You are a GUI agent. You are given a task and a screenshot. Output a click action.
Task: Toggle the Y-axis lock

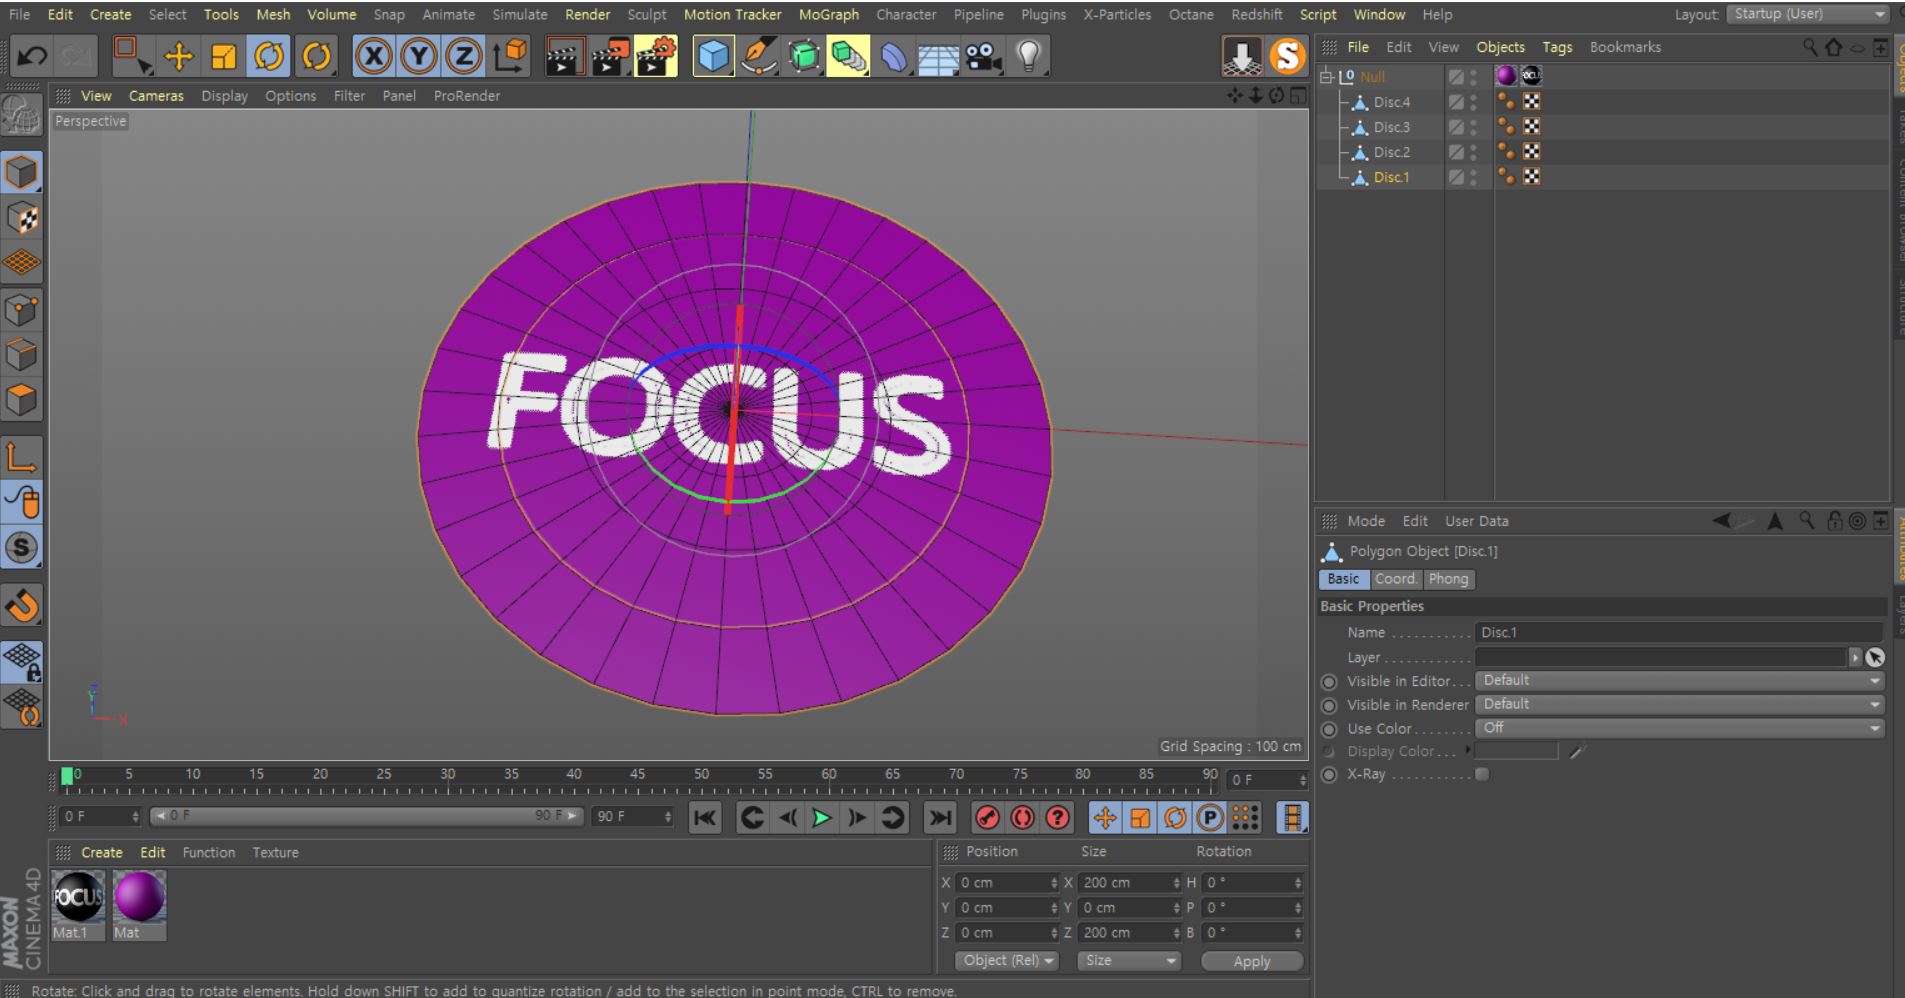418,56
